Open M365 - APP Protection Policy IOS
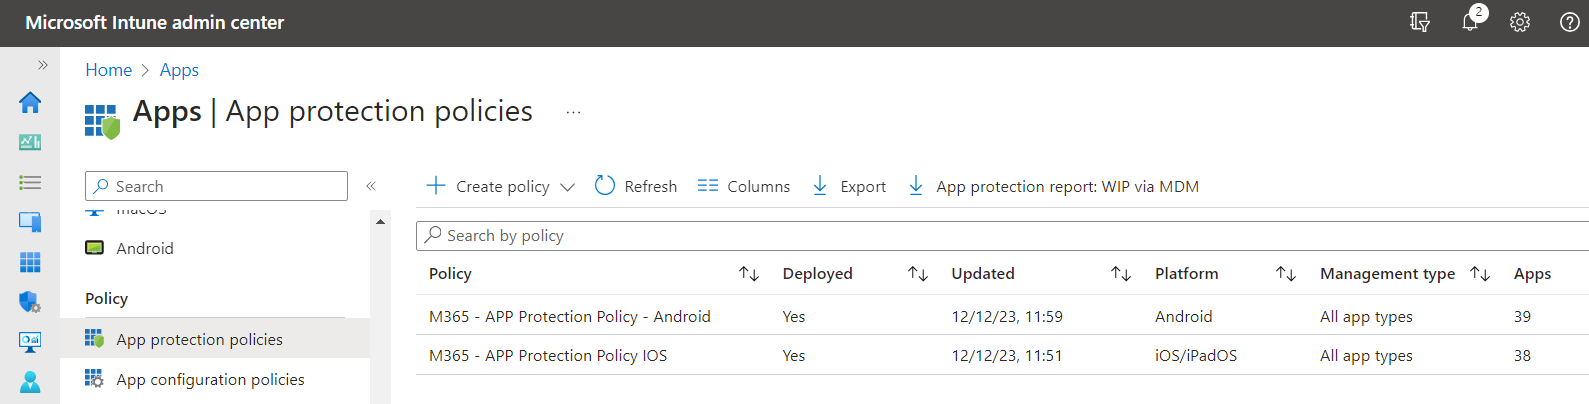This screenshot has width=1589, height=404. (x=548, y=355)
